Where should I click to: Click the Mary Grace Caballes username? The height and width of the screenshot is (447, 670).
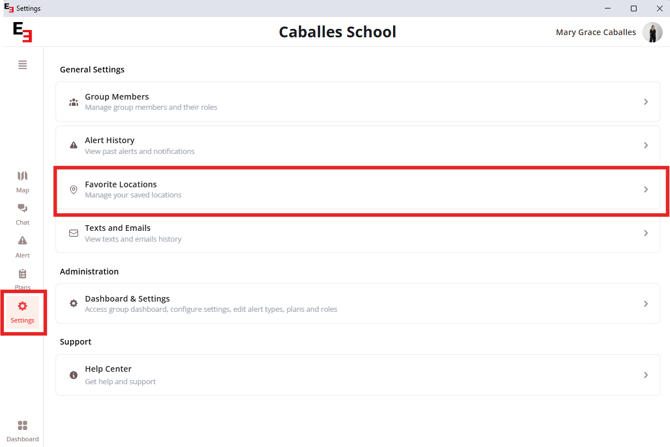click(x=596, y=32)
